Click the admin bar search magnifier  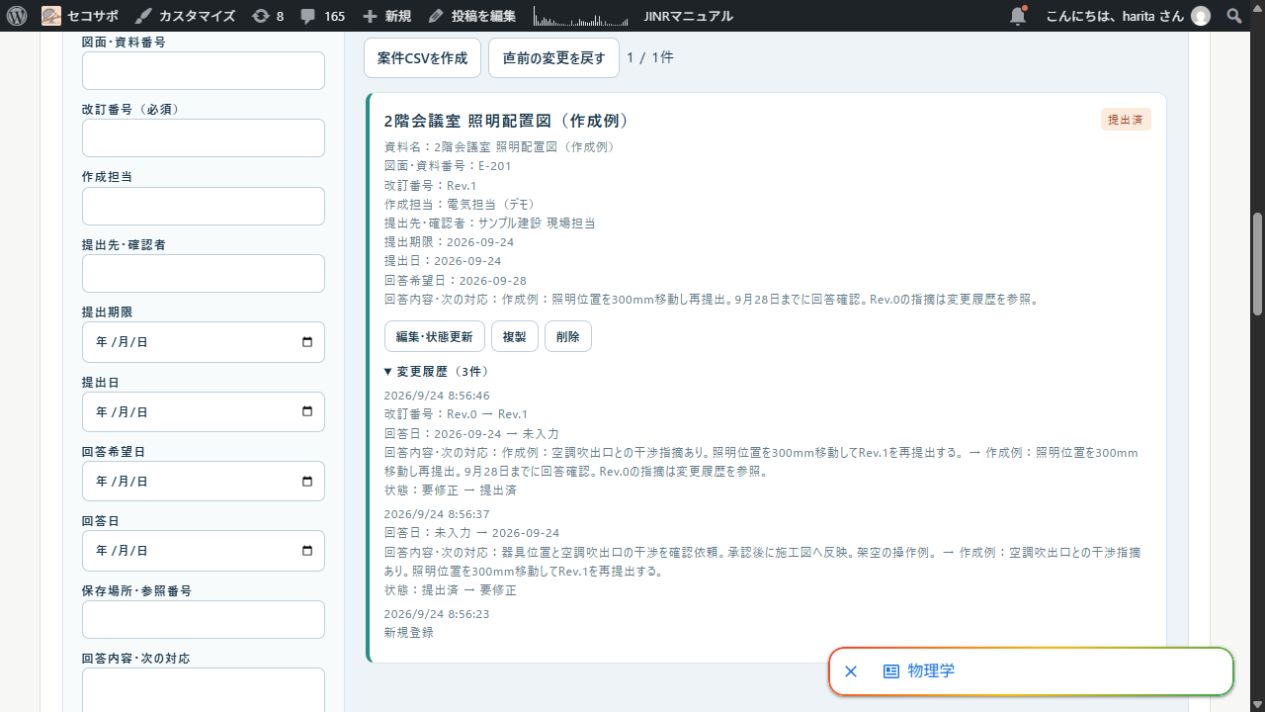[1235, 16]
